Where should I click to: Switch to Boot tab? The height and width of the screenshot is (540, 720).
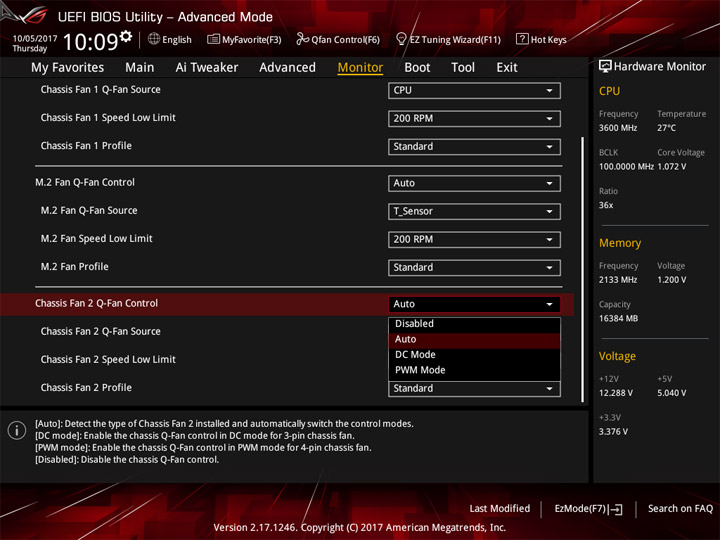coord(417,68)
